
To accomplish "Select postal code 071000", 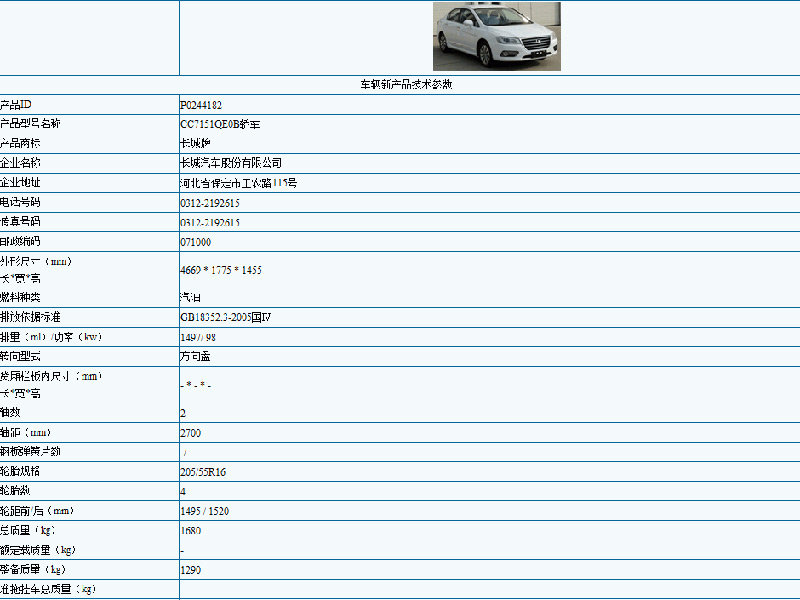I will (195, 242).
